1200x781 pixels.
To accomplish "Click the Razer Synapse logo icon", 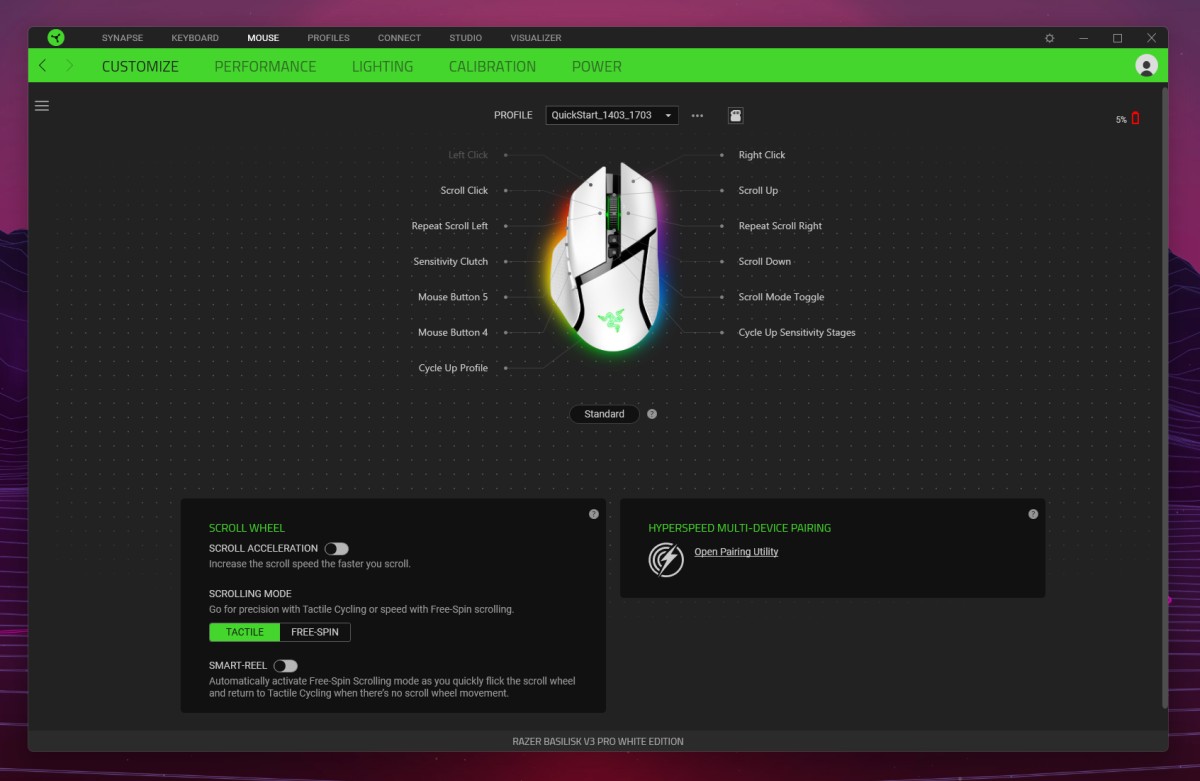I will coord(56,38).
